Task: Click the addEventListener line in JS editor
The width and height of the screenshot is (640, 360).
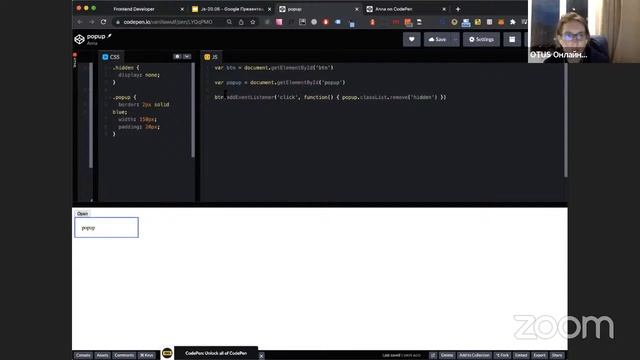Action: pos(330,97)
